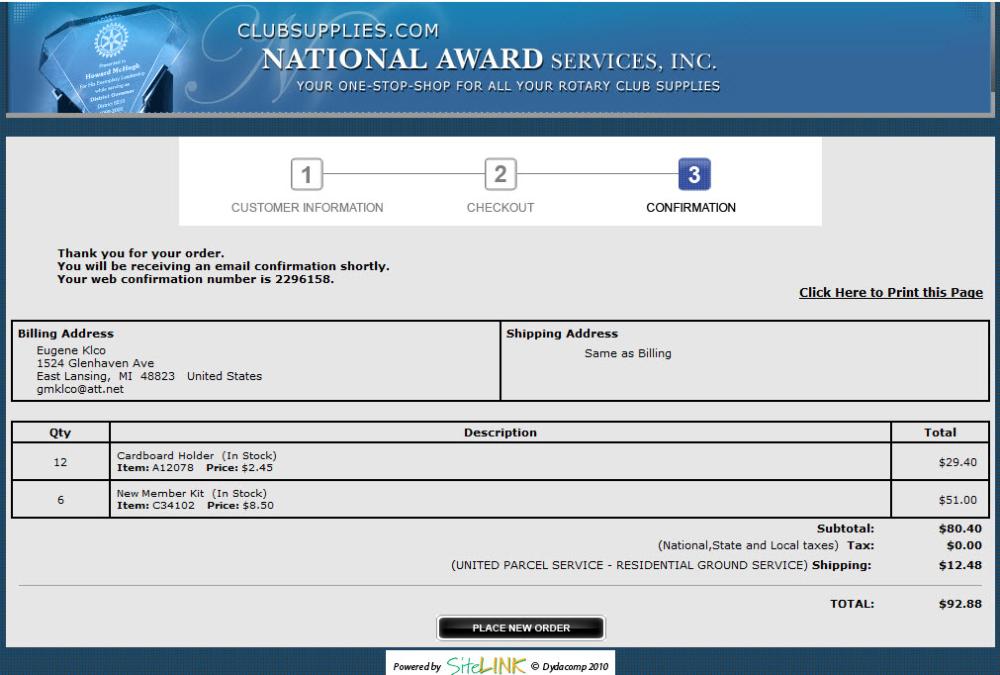The image size is (1000, 675).
Task: Click the order total $92.88
Action: tap(960, 604)
